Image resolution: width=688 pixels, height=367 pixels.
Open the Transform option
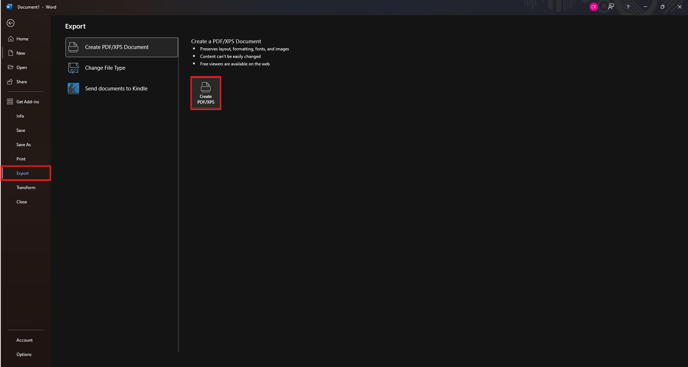tap(26, 188)
